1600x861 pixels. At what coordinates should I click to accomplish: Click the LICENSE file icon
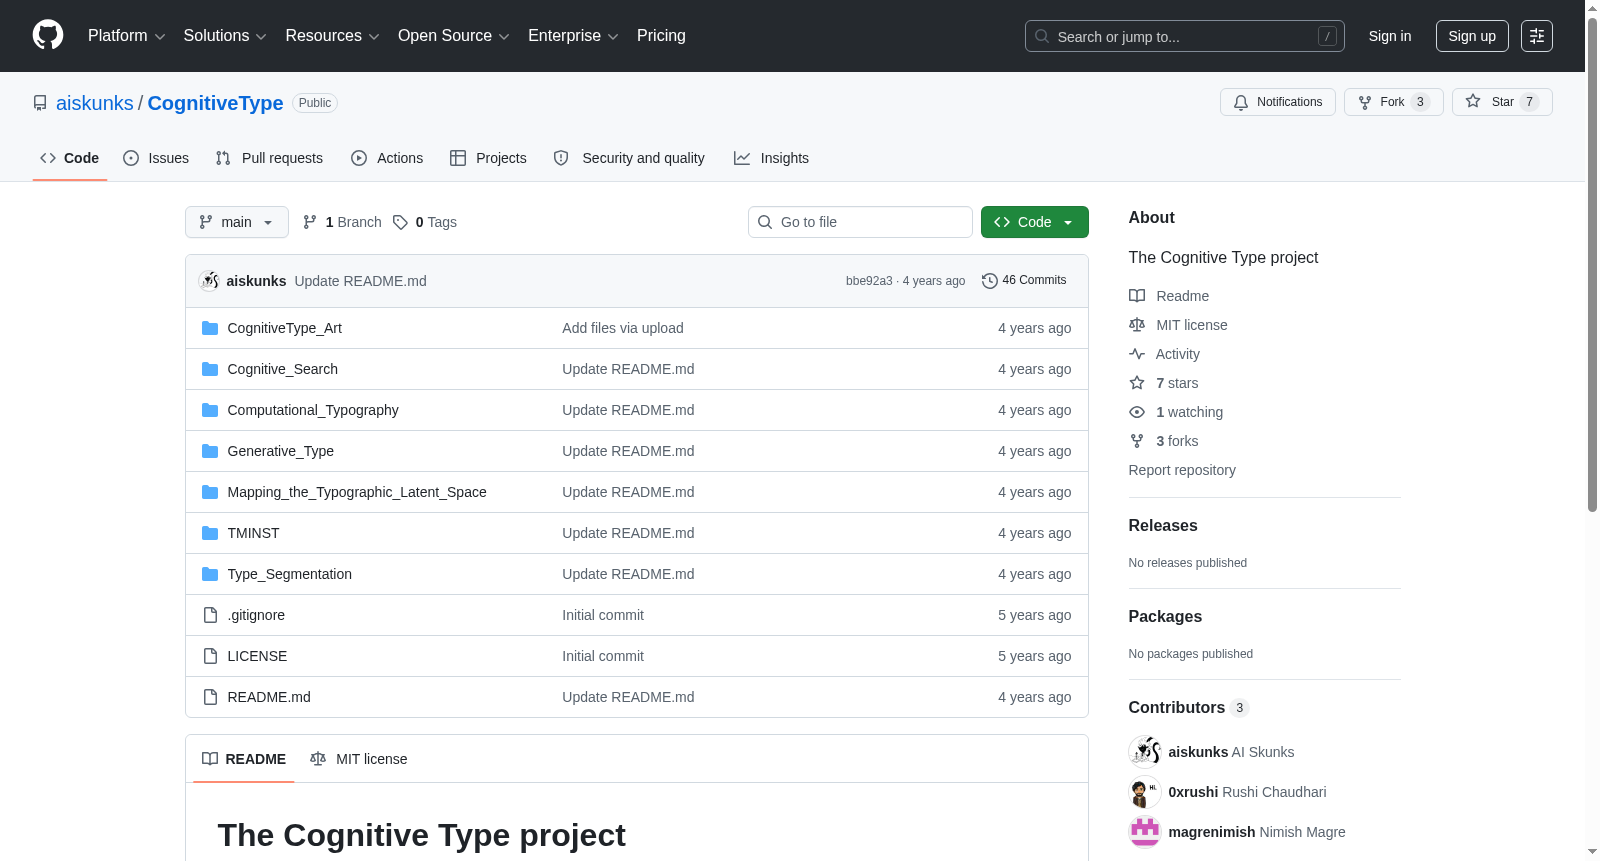tap(210, 656)
